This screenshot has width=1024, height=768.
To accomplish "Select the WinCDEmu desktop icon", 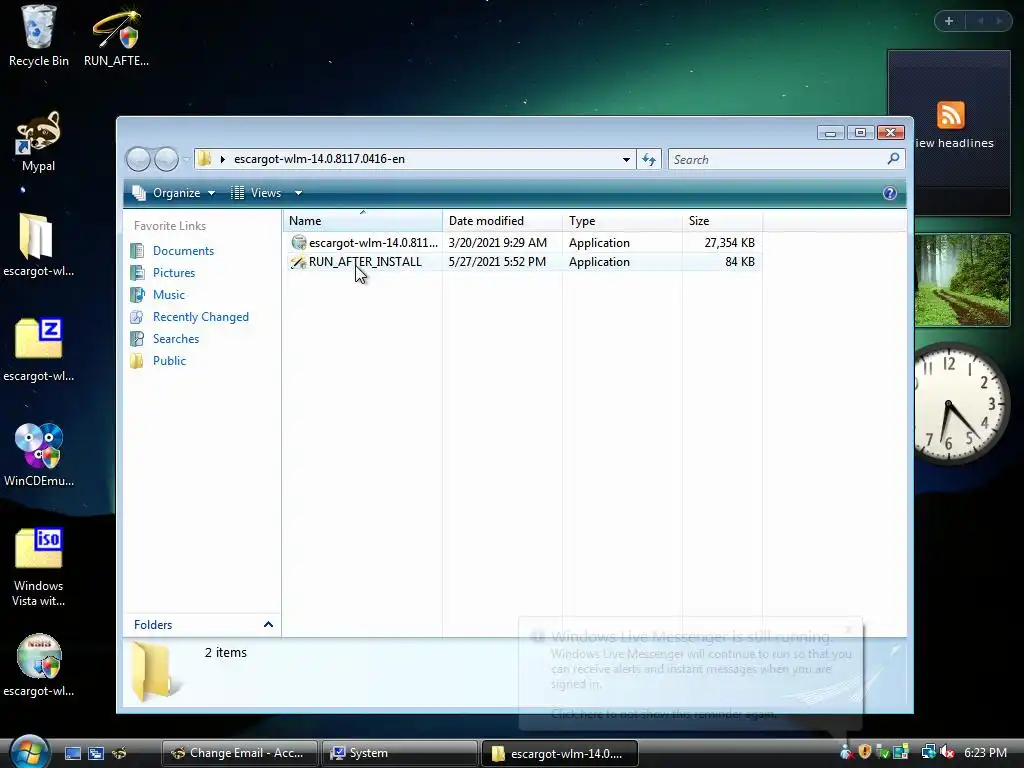I will [39, 455].
